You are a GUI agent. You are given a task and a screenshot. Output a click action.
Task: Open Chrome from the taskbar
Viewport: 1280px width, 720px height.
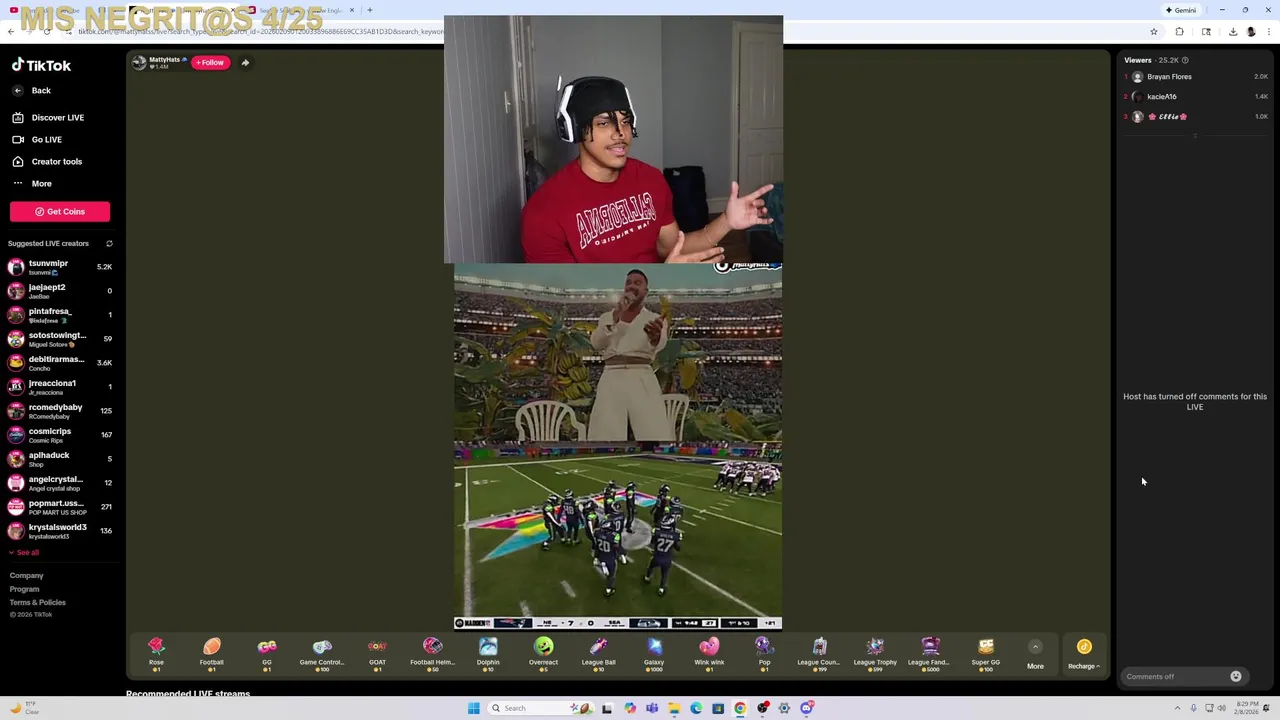740,708
